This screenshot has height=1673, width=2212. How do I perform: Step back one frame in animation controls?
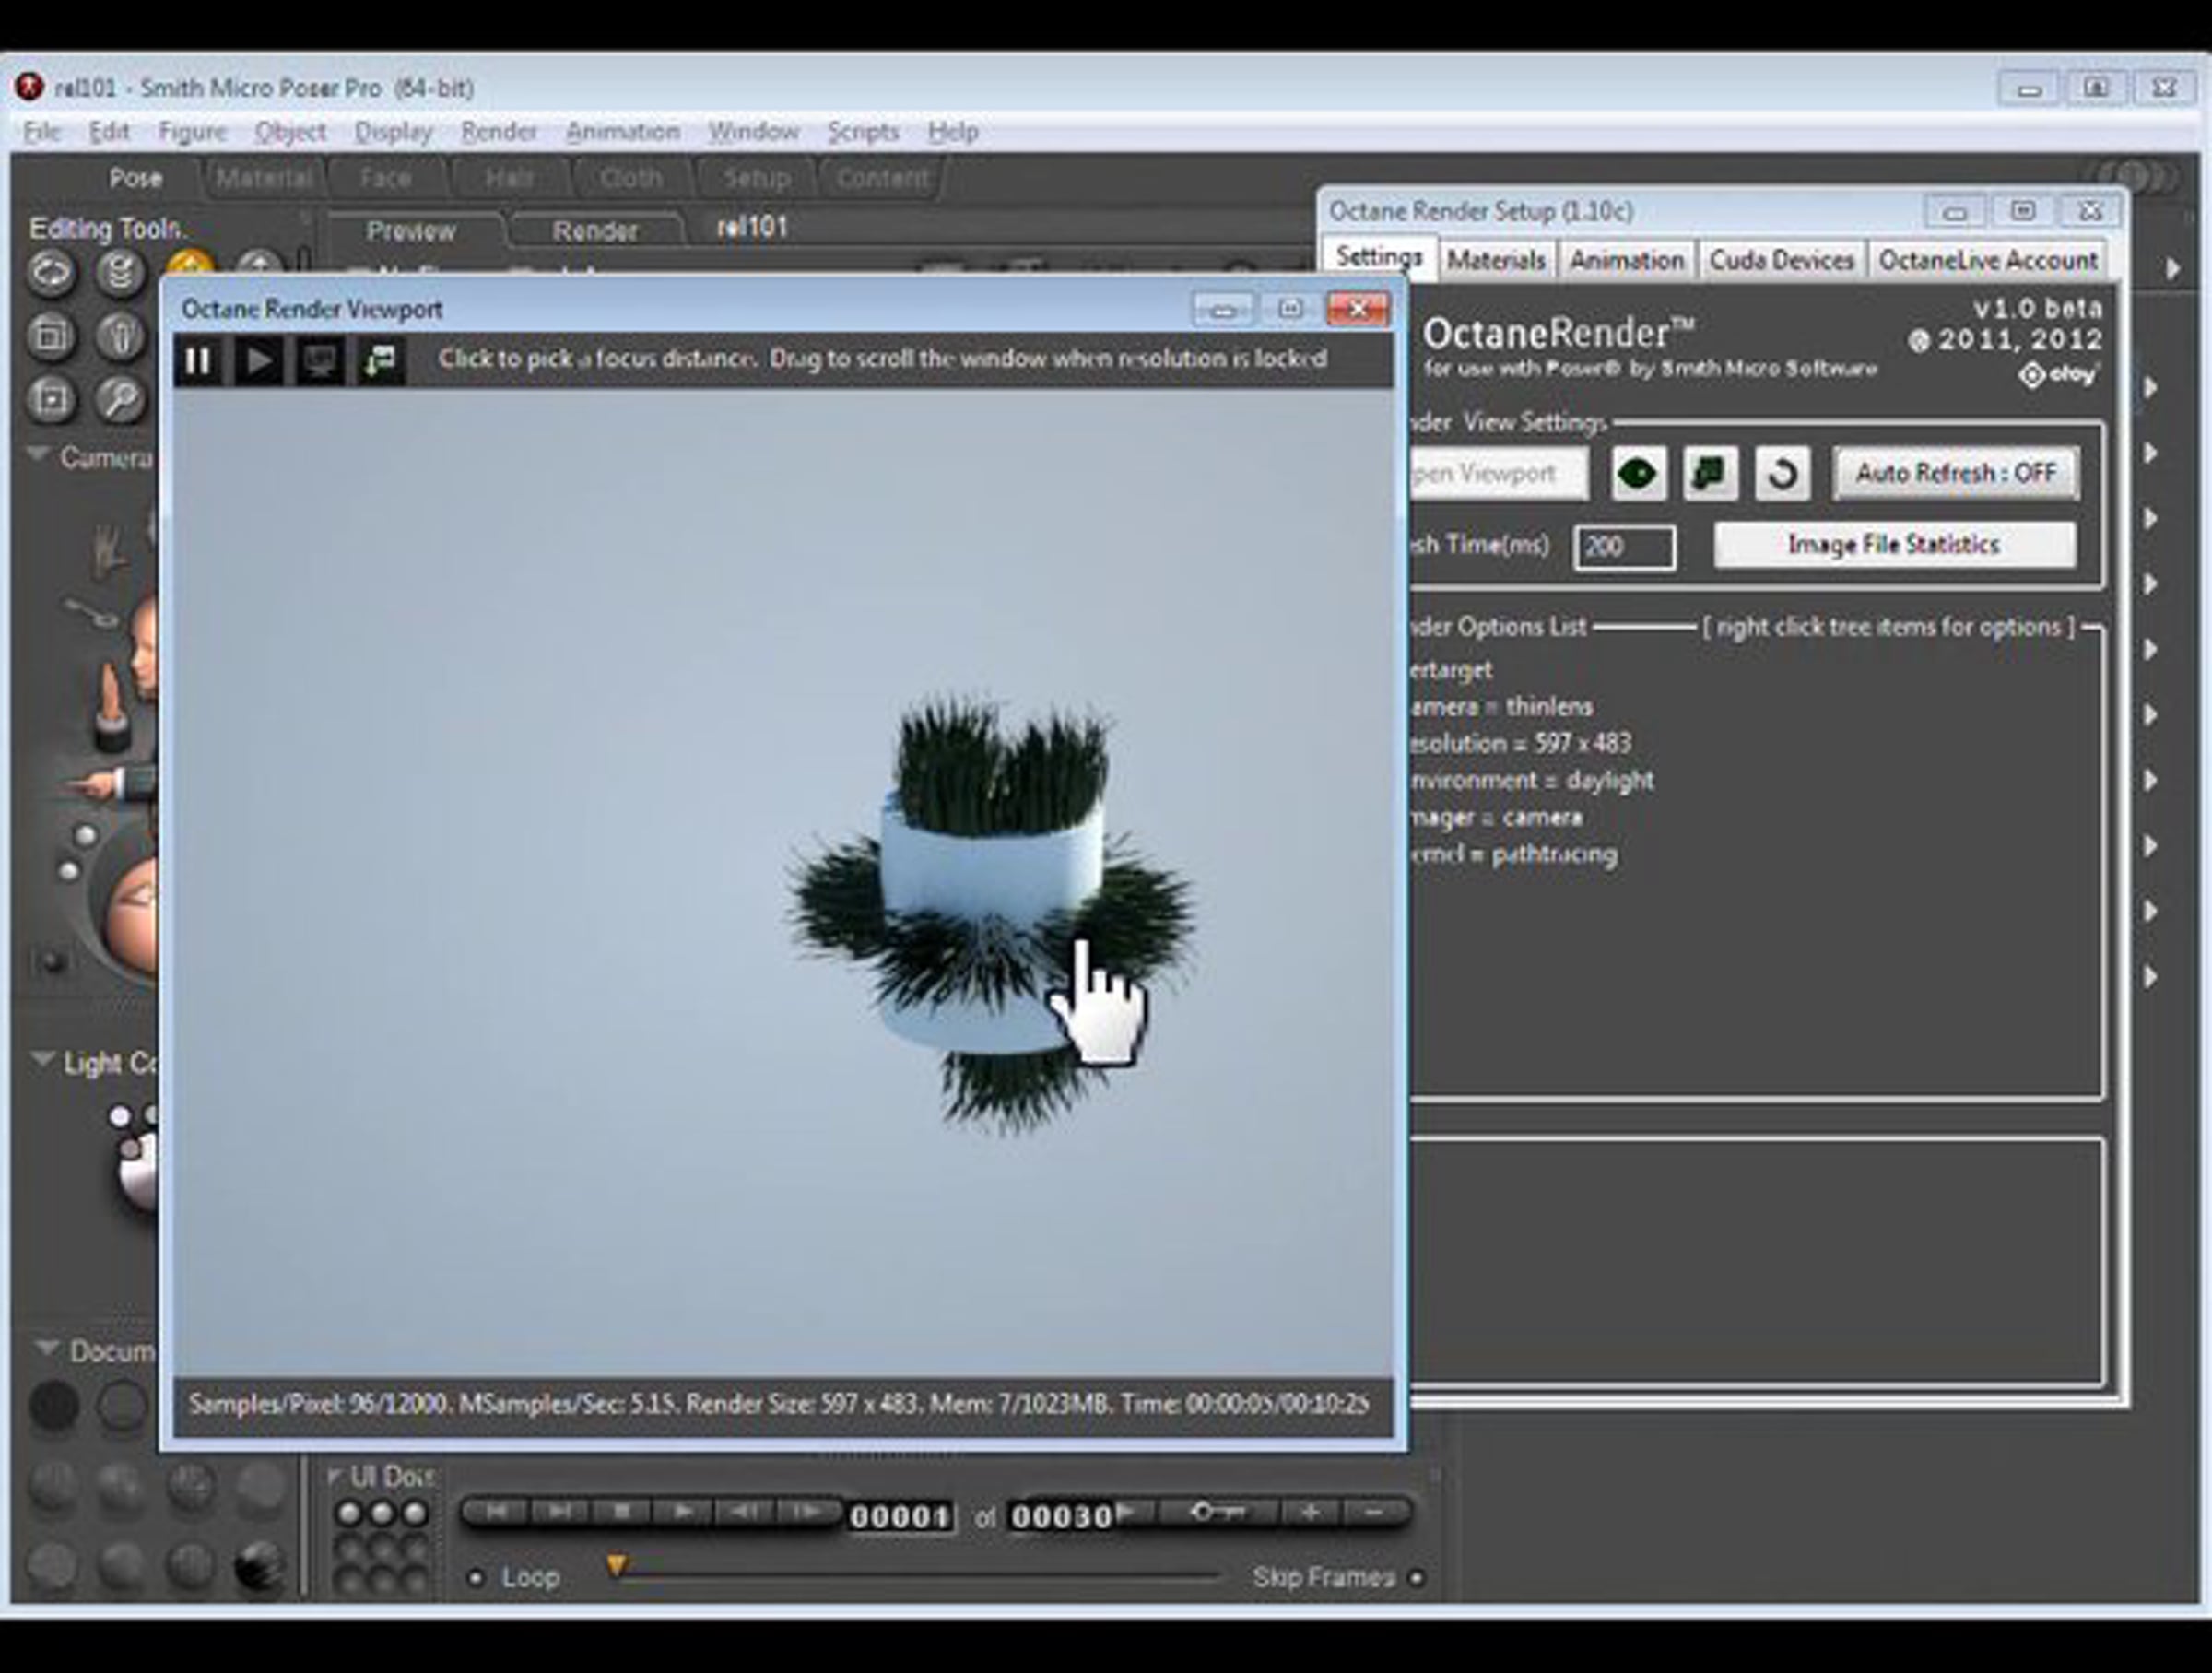coord(745,1511)
